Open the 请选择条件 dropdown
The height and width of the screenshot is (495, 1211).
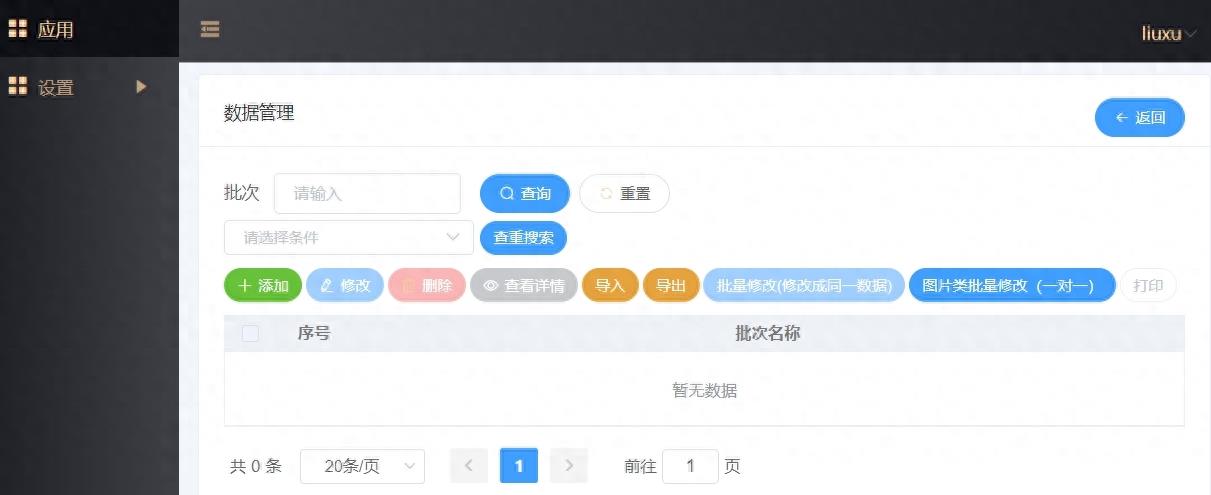349,237
